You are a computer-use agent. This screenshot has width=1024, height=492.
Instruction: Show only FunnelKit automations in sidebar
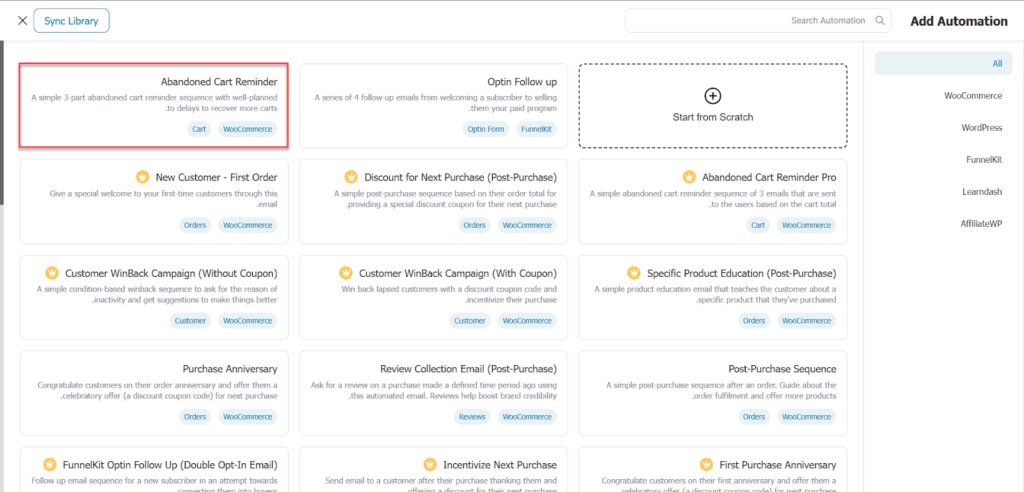(983, 159)
